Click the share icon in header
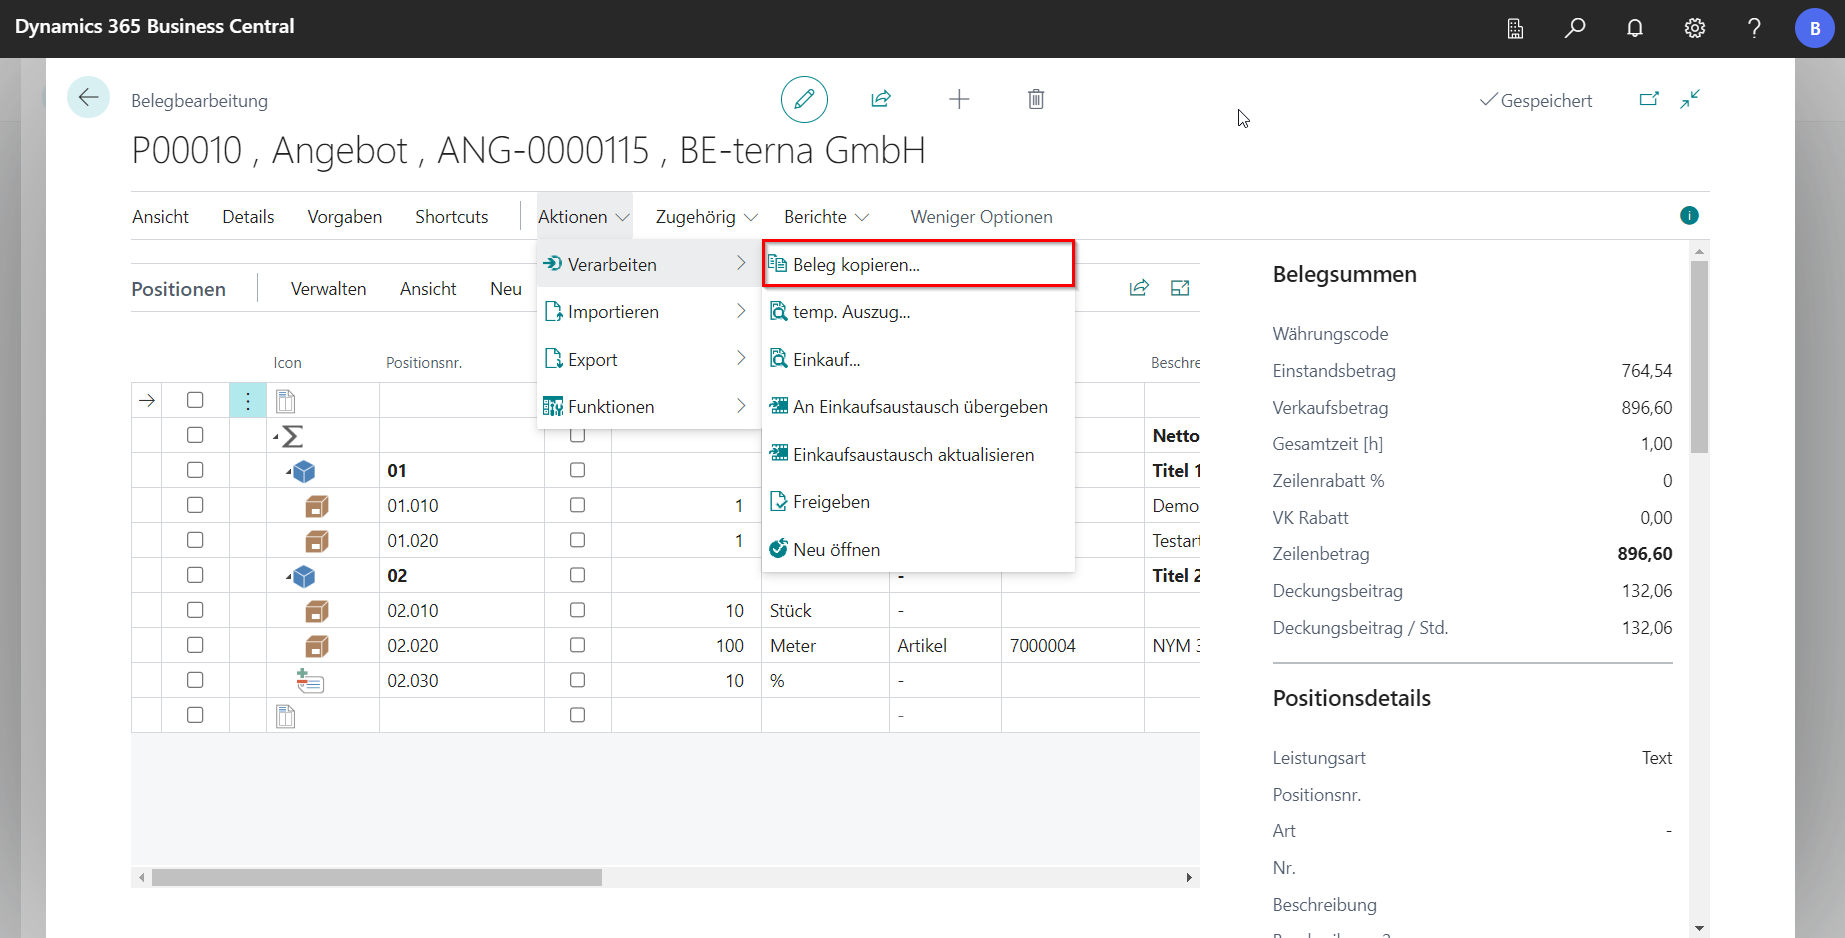The image size is (1845, 938). point(881,99)
